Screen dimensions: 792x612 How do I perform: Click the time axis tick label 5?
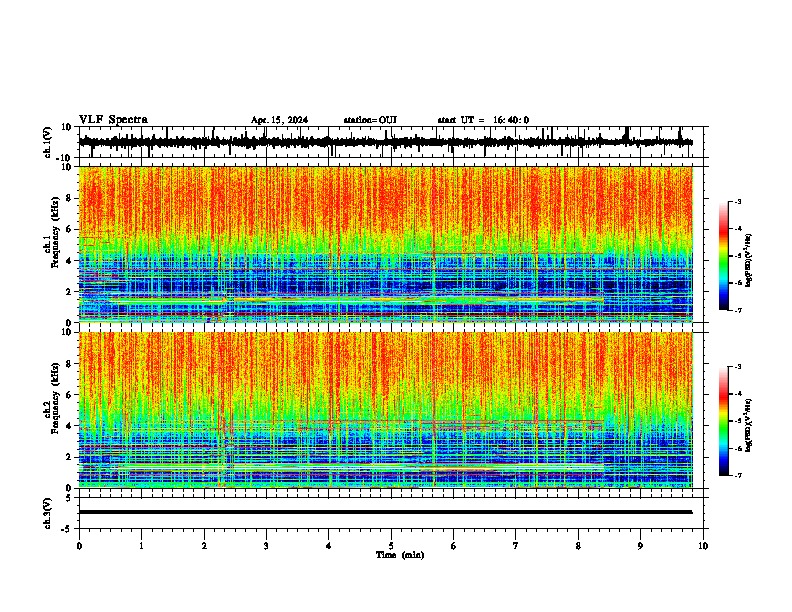point(391,546)
